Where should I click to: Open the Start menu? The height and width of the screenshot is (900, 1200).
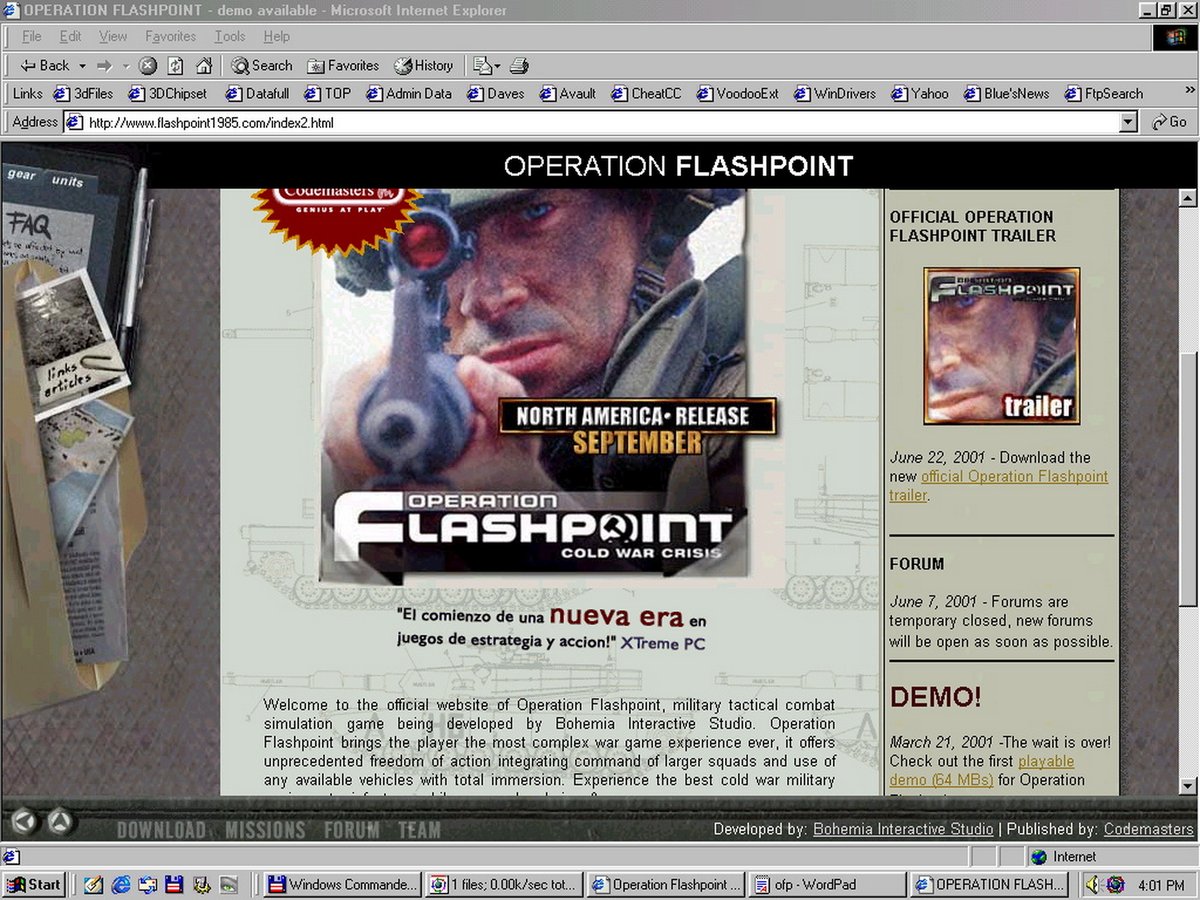[x=34, y=884]
